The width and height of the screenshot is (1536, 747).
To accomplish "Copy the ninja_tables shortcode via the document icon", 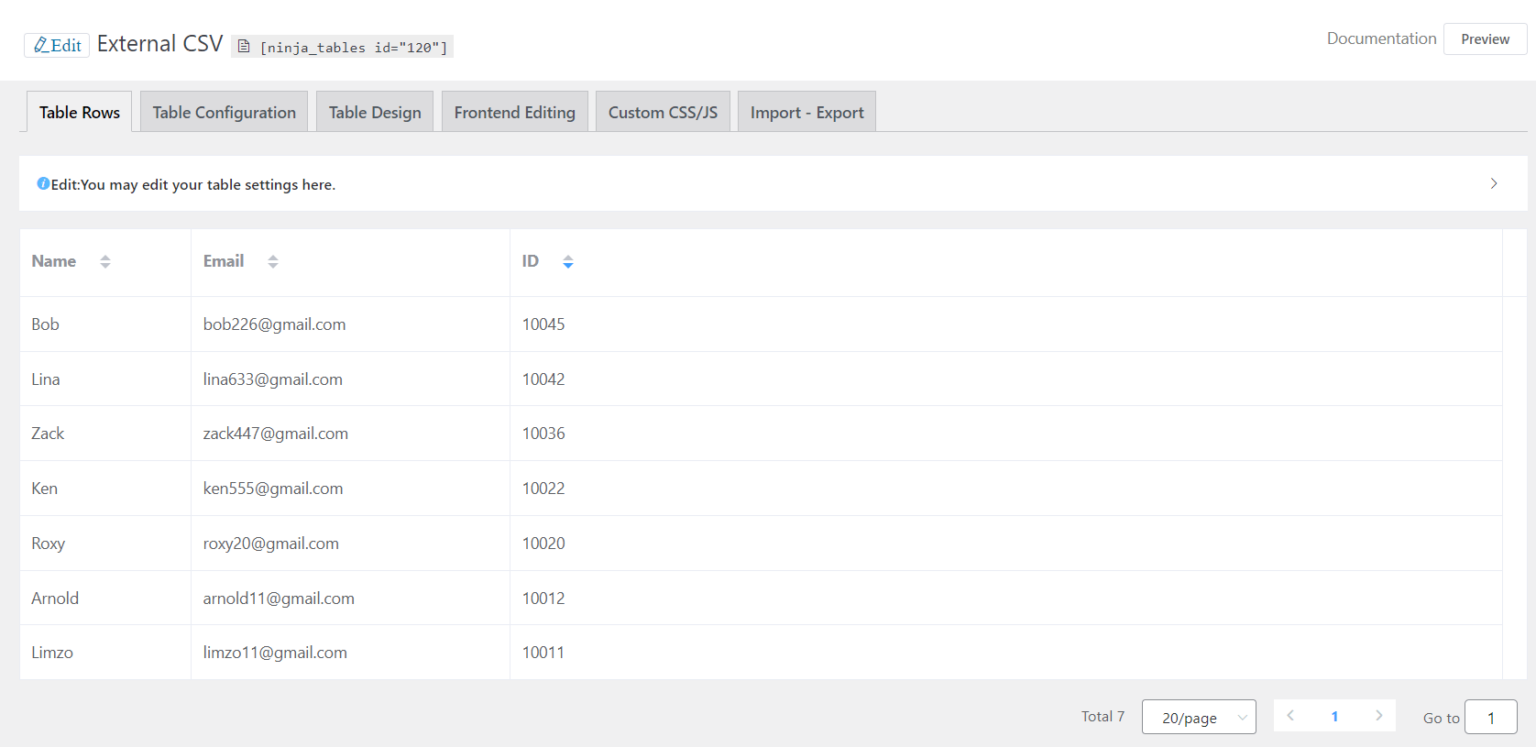I will click(243, 45).
